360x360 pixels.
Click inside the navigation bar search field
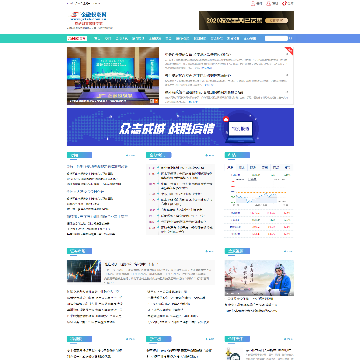[276, 38]
